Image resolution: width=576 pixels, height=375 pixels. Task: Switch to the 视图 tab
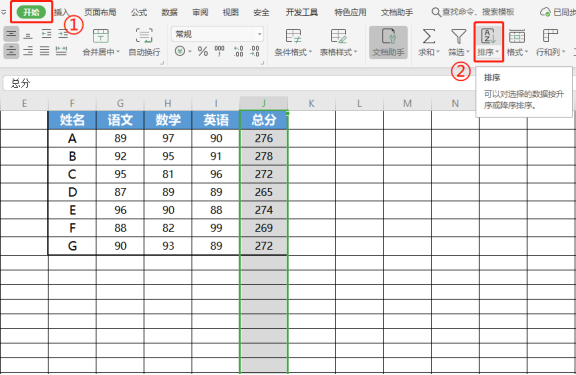[230, 12]
